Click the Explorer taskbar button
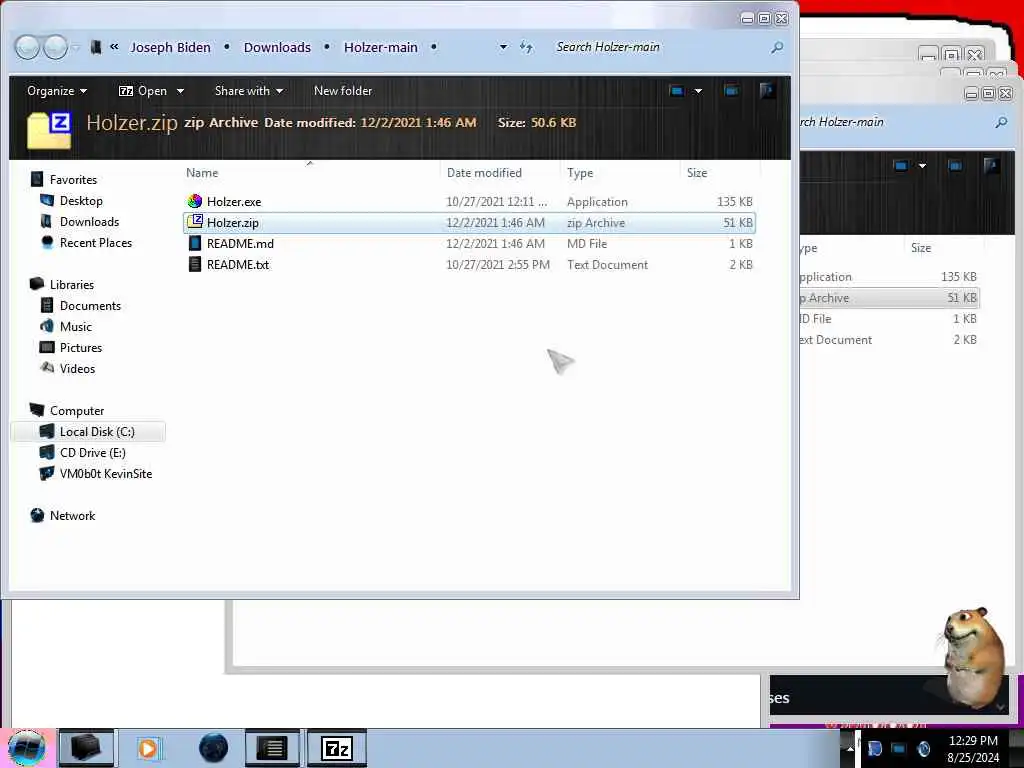The image size is (1024, 768). click(86, 748)
